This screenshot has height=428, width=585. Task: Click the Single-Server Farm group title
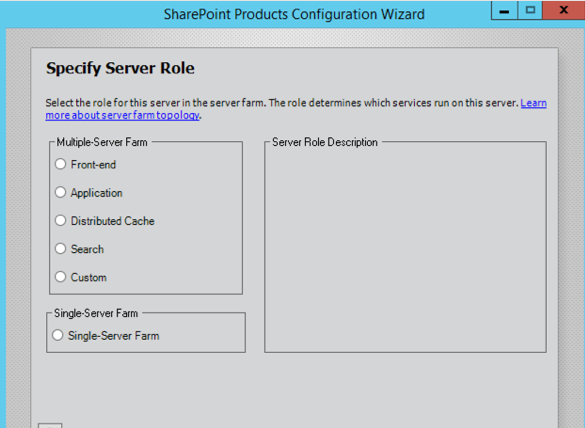[96, 313]
